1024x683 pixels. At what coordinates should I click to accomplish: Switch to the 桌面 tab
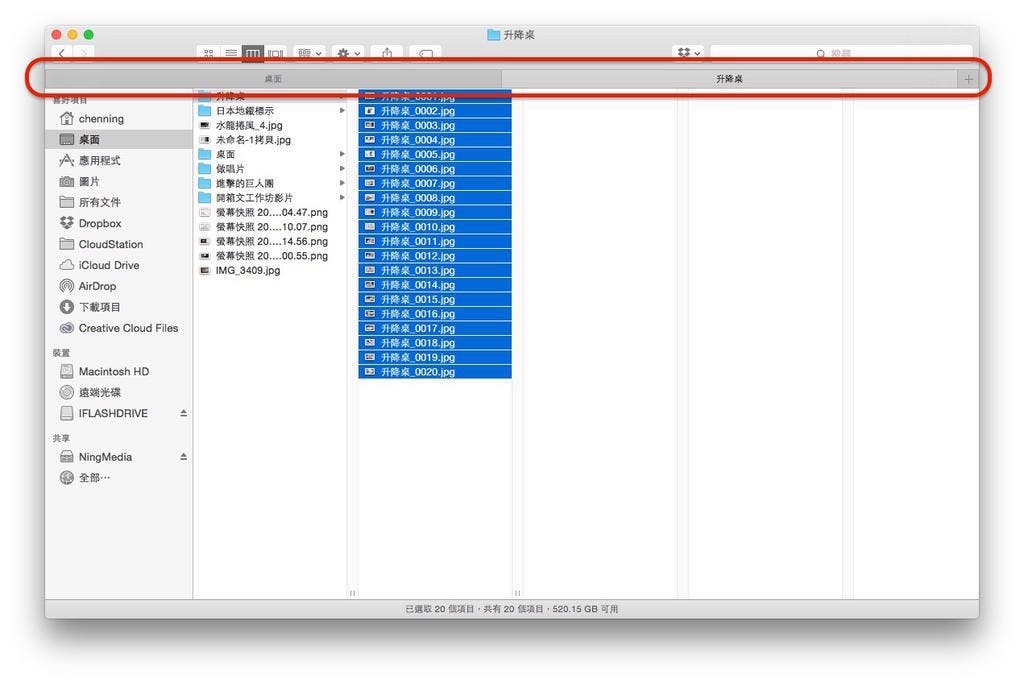pos(273,78)
